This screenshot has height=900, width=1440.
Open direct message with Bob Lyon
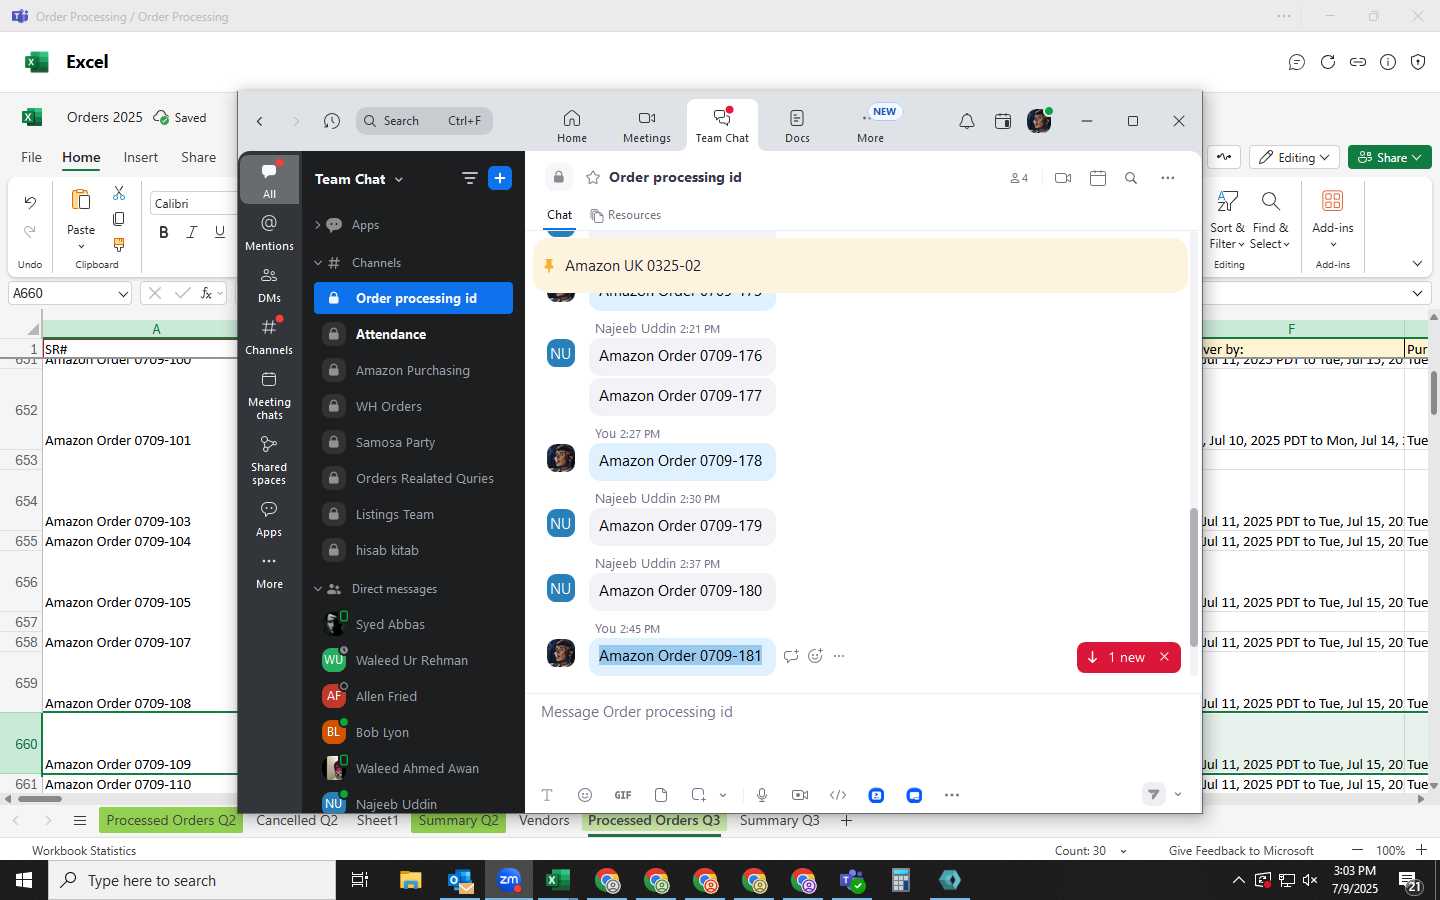tap(413, 732)
